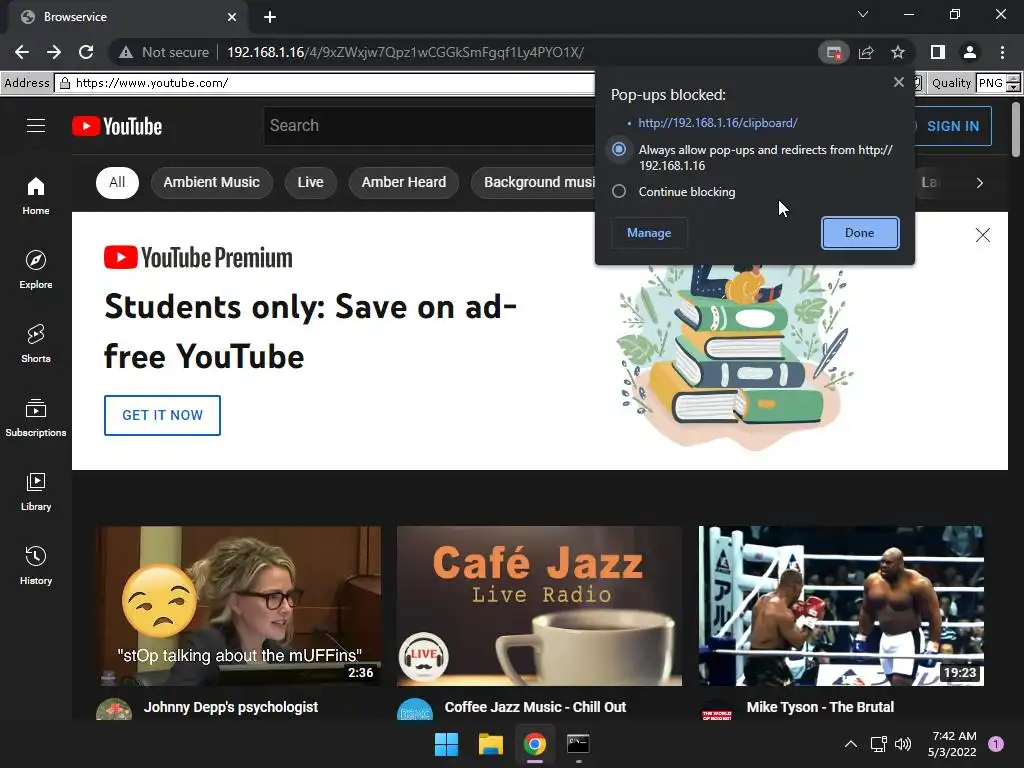Open the Chrome profile icon
The width and height of the screenshot is (1024, 768).
click(970, 52)
